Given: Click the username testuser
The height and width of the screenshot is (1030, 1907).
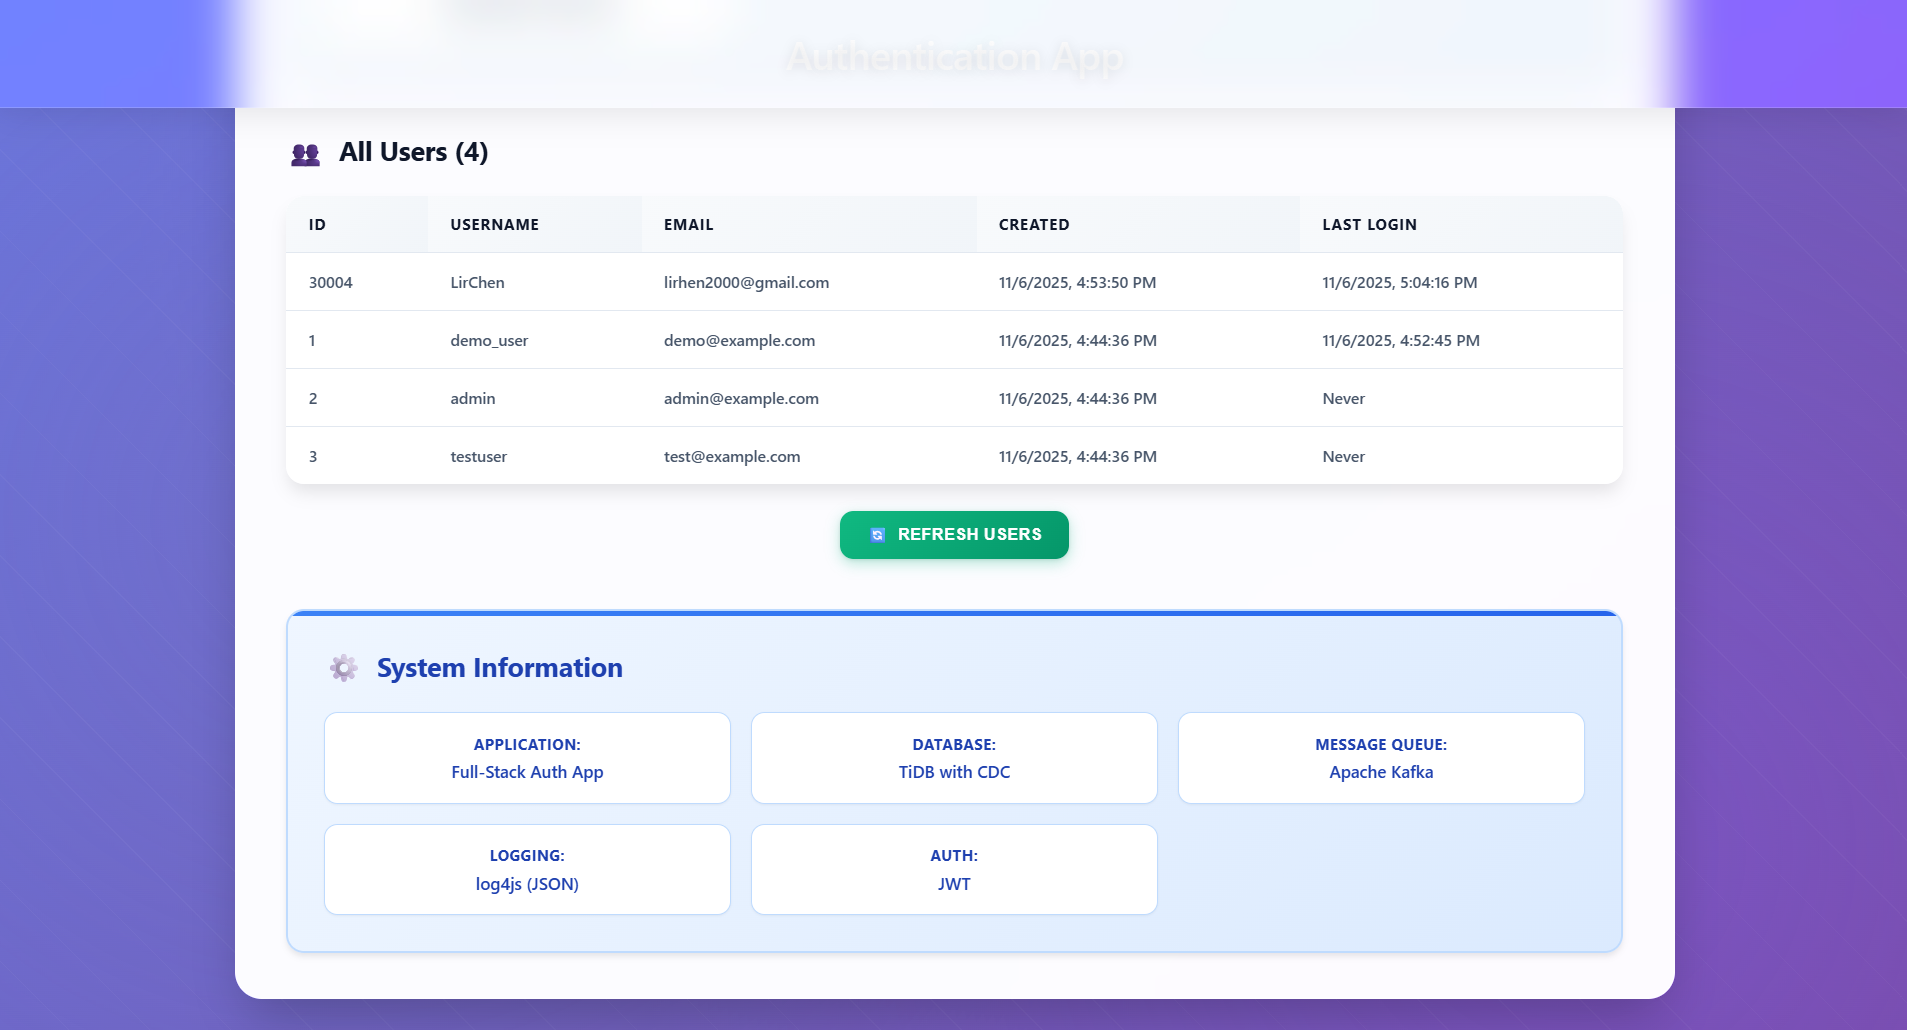Looking at the screenshot, I should [x=478, y=457].
